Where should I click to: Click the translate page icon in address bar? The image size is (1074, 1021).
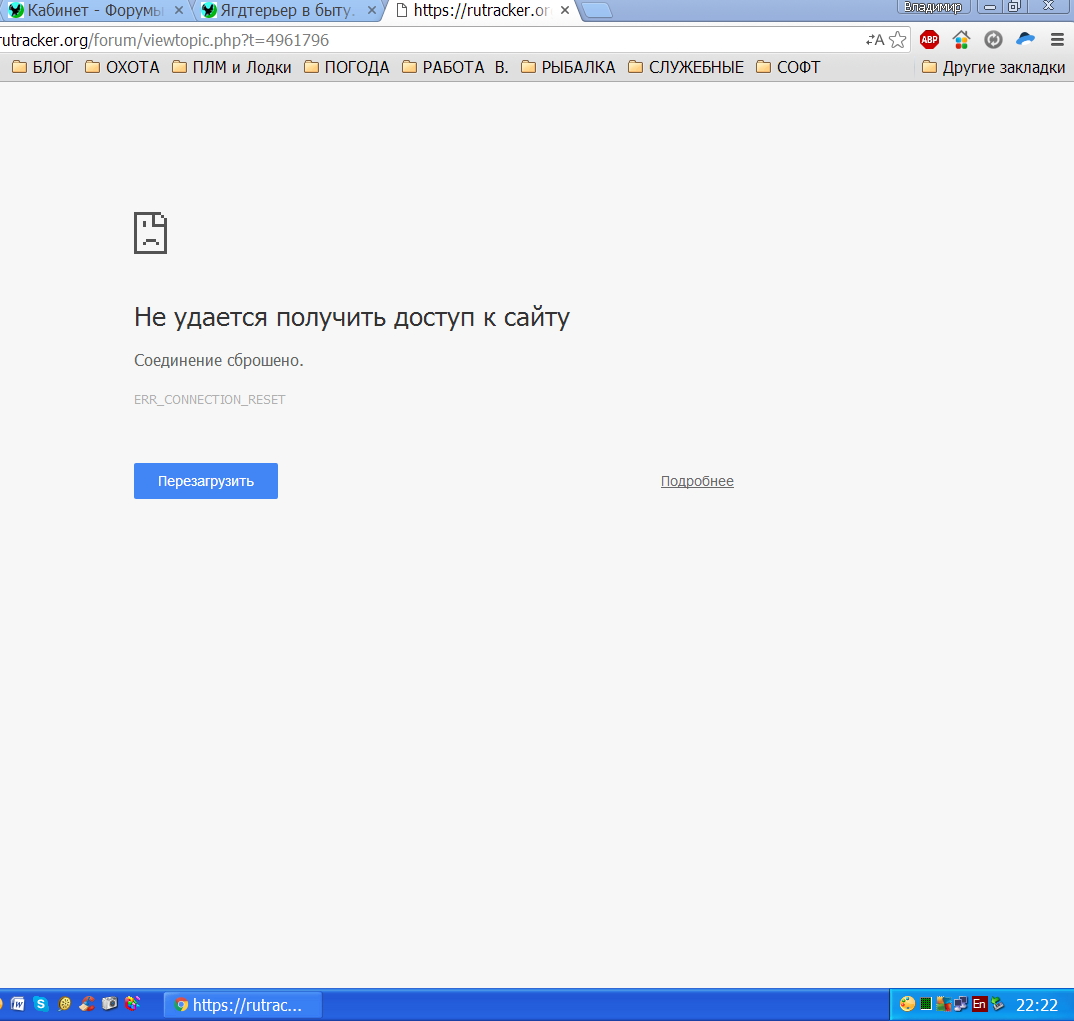click(x=874, y=40)
